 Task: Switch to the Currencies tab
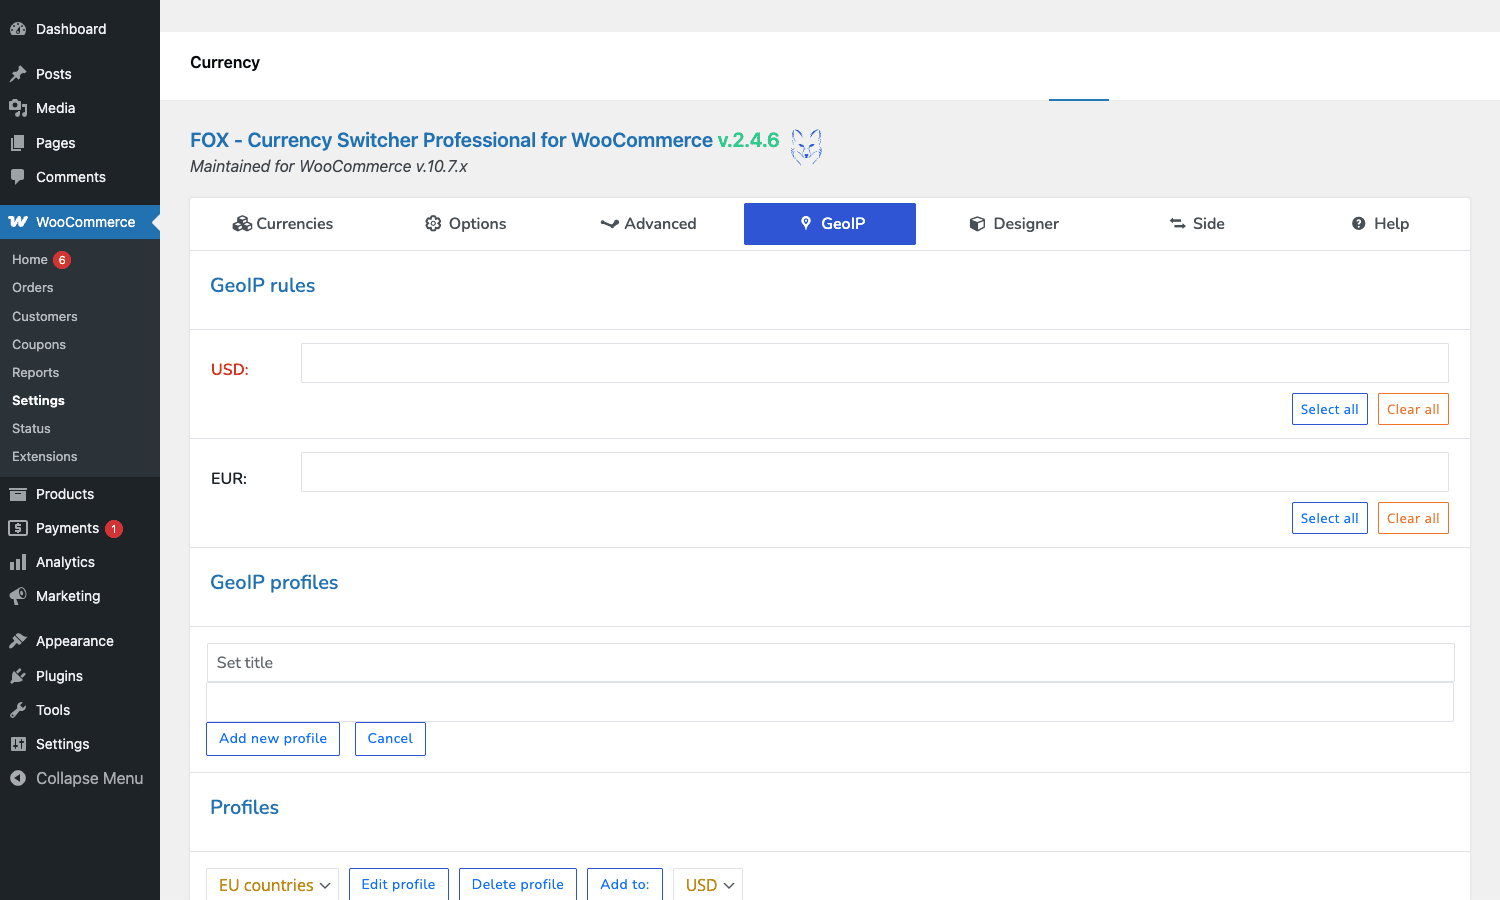click(x=283, y=224)
